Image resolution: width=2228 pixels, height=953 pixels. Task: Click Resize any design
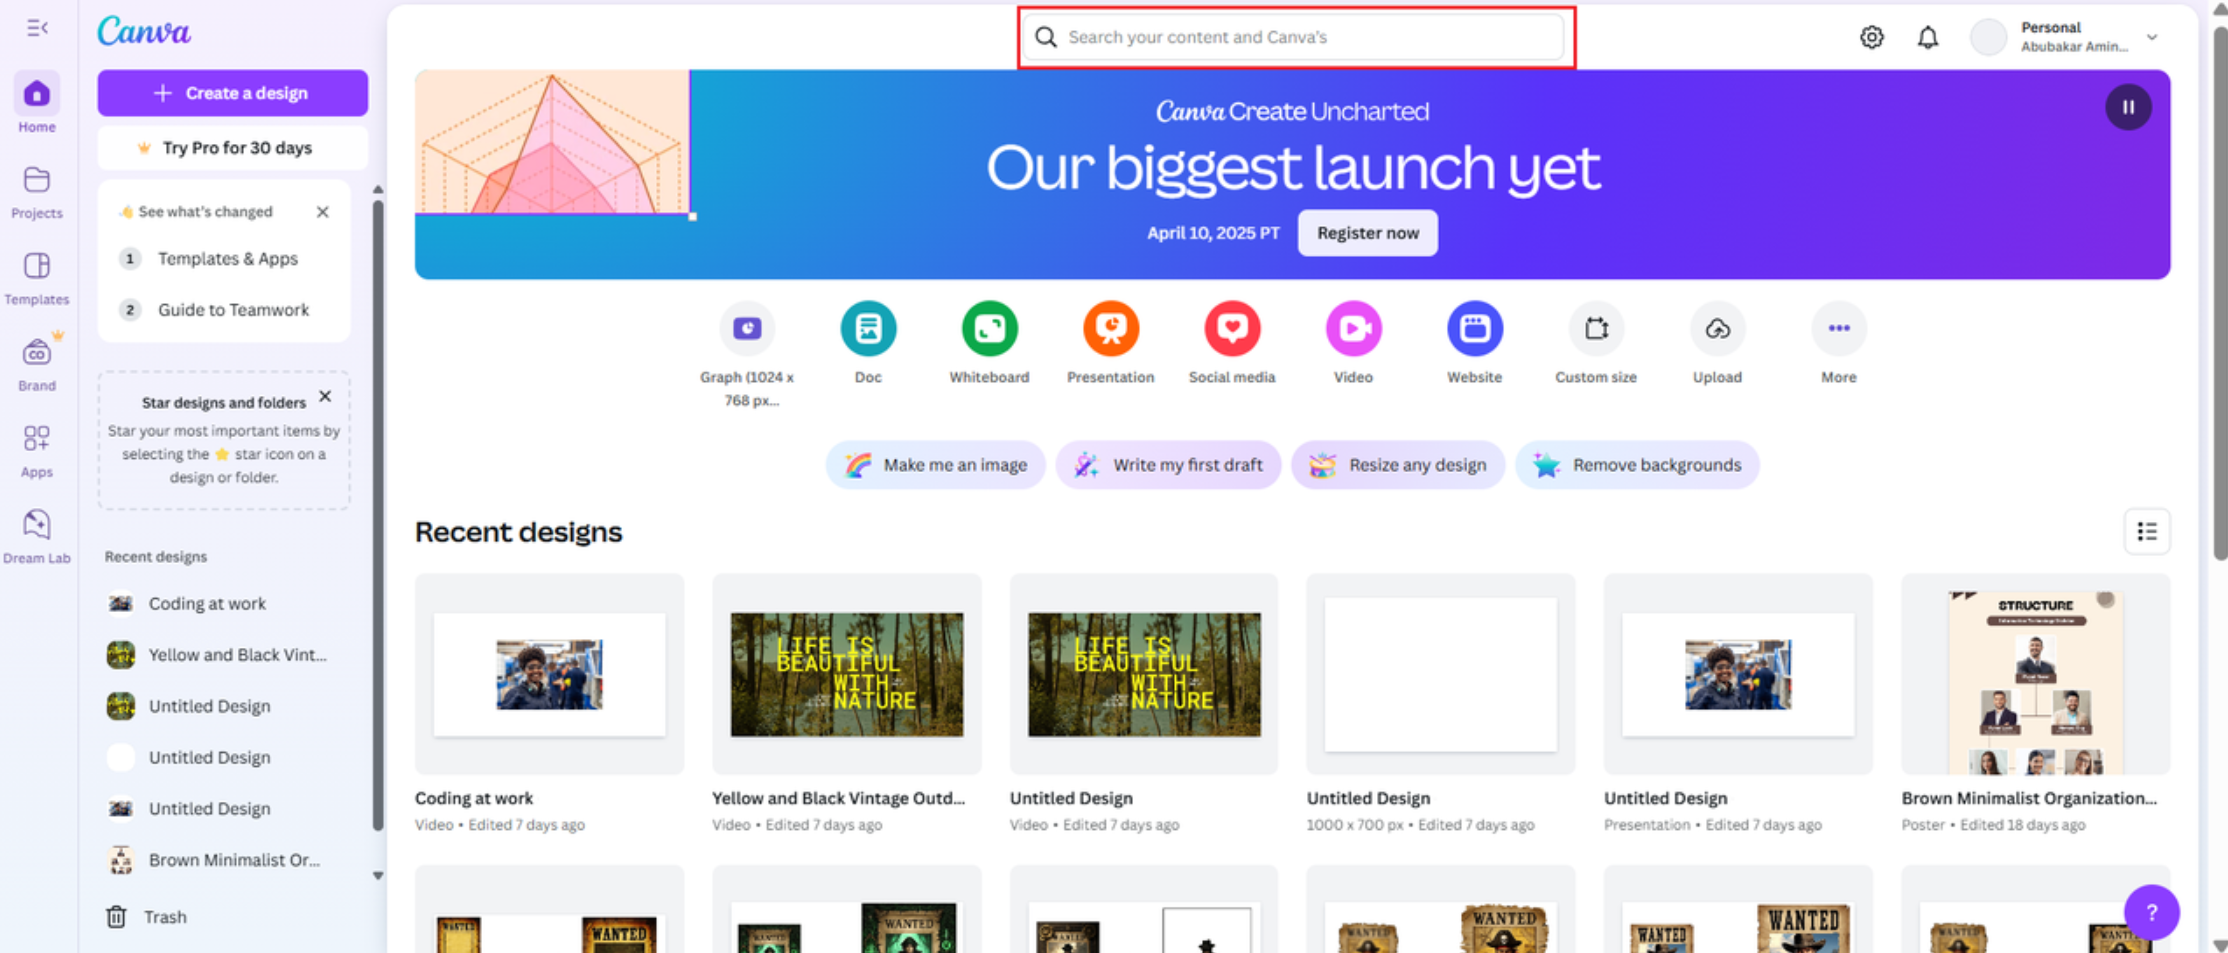(1398, 465)
